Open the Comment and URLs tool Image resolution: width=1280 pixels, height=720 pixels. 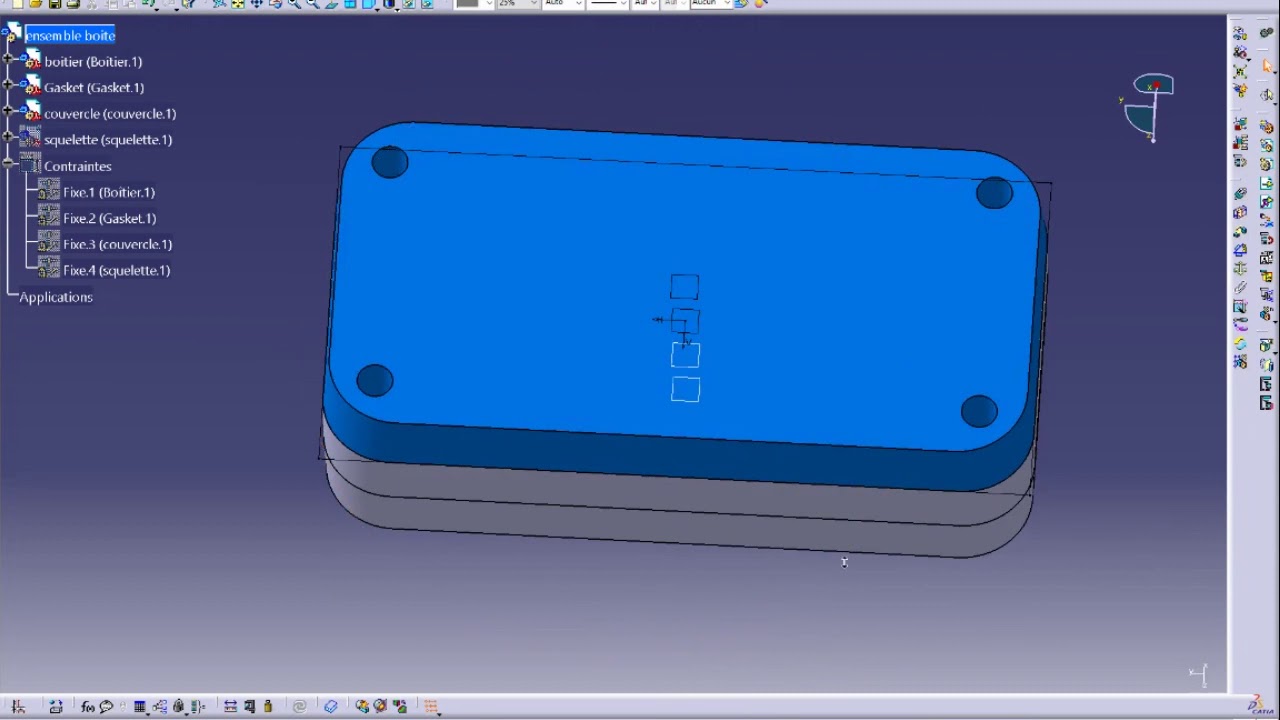(x=106, y=706)
